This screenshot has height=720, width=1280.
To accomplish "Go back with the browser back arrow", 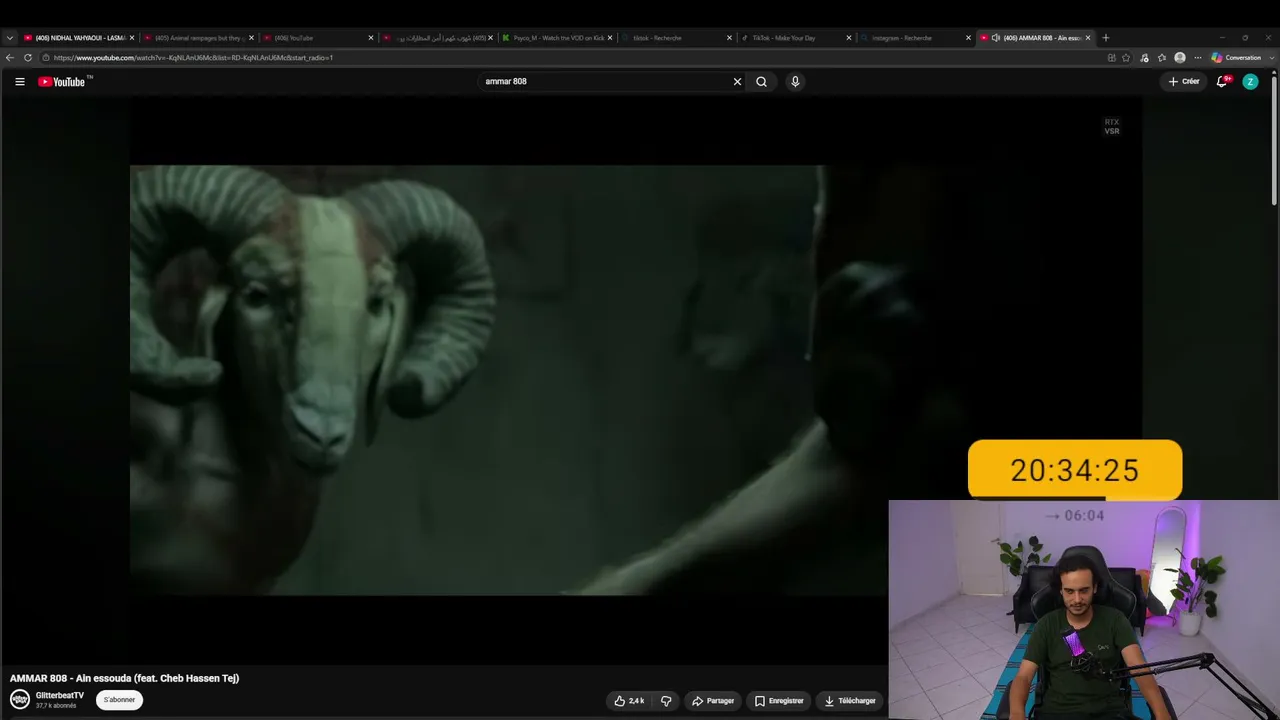I will [x=10, y=58].
